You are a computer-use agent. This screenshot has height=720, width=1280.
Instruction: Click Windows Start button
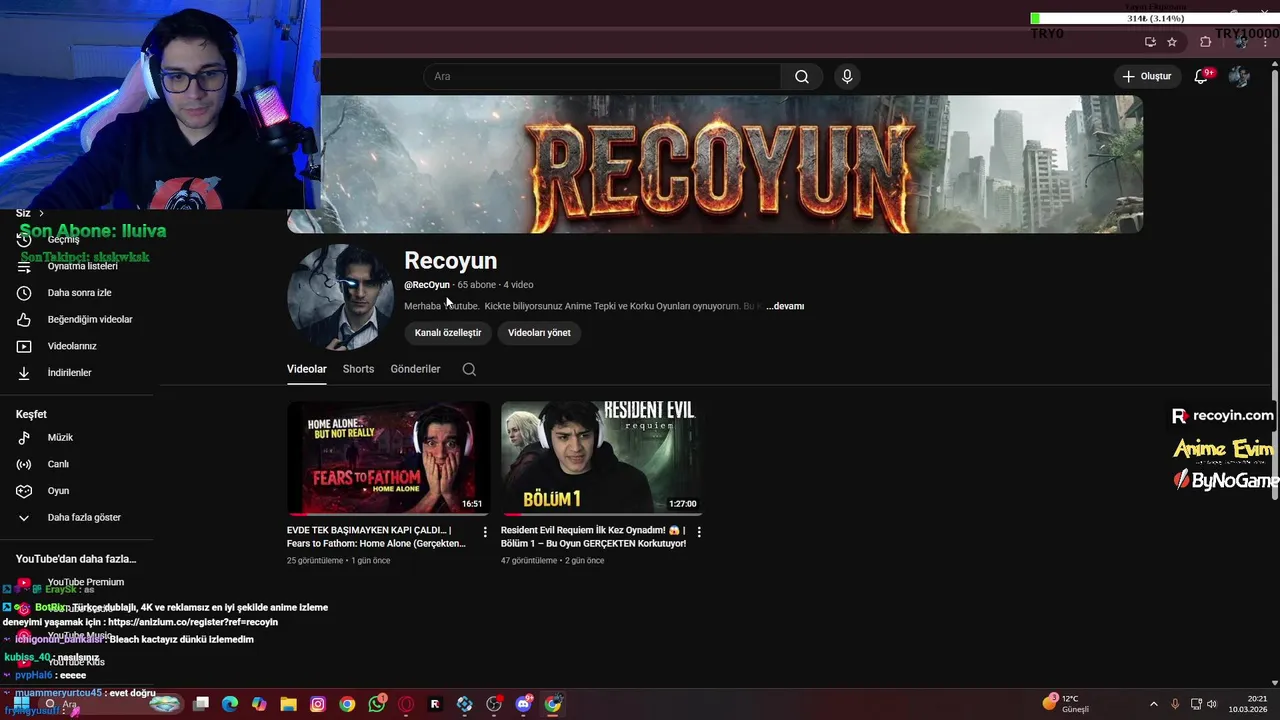point(21,704)
